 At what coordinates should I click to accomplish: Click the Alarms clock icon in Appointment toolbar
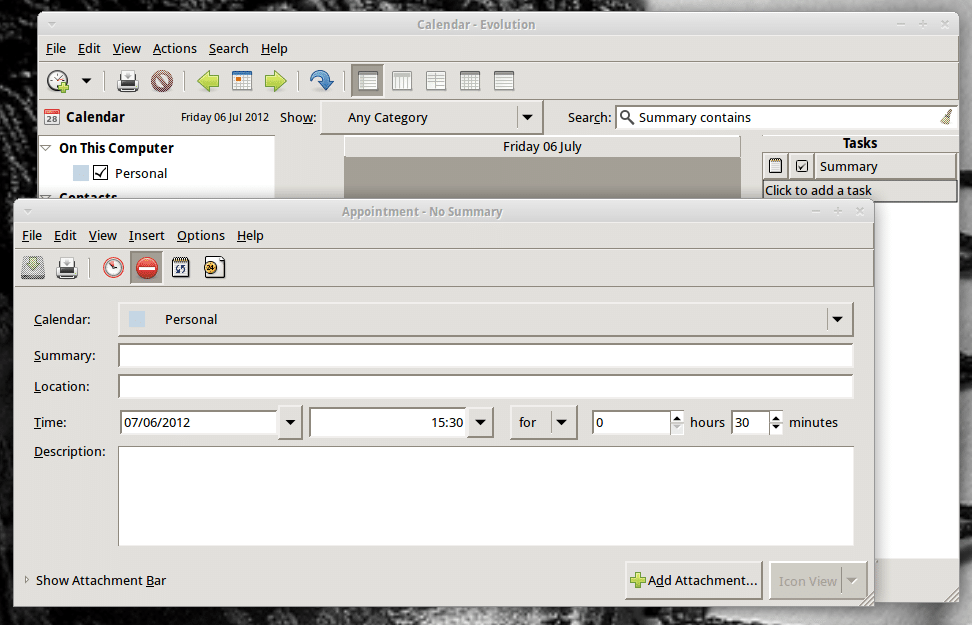(113, 268)
